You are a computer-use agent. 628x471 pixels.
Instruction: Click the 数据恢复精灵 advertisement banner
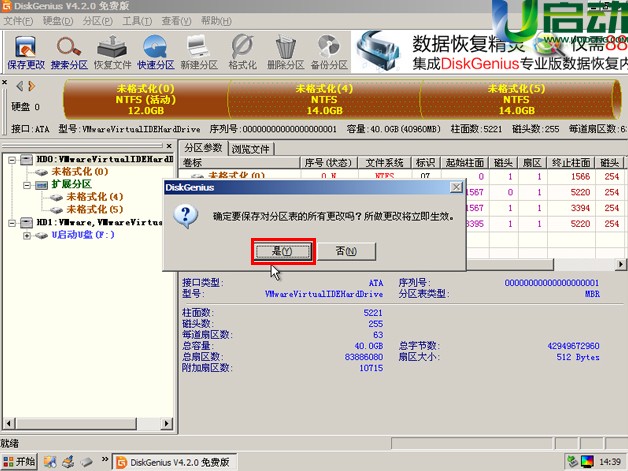coord(489,52)
